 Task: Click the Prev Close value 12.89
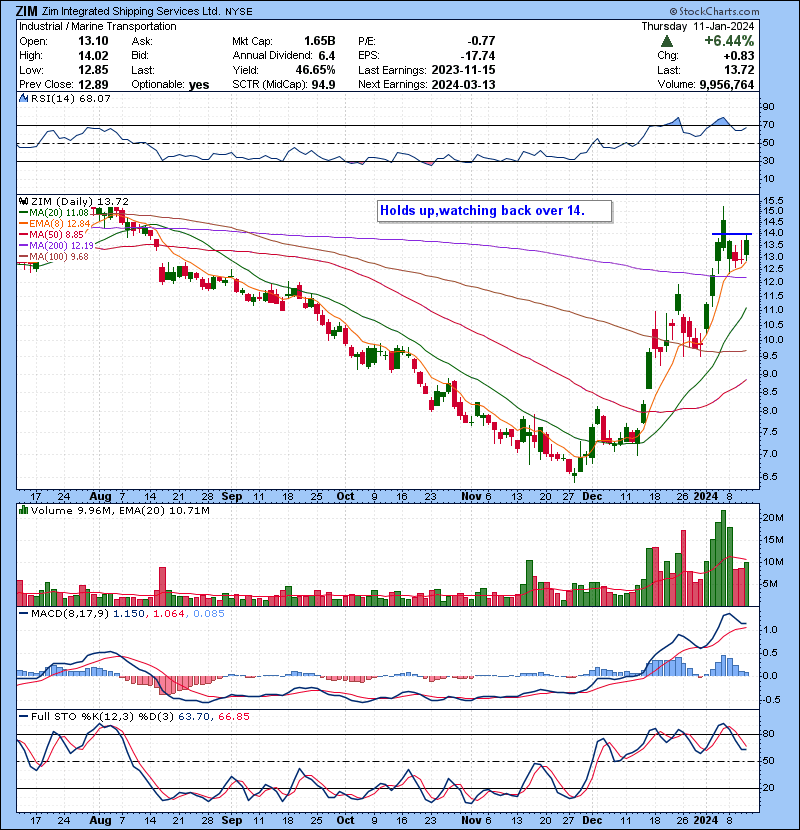(x=93, y=85)
